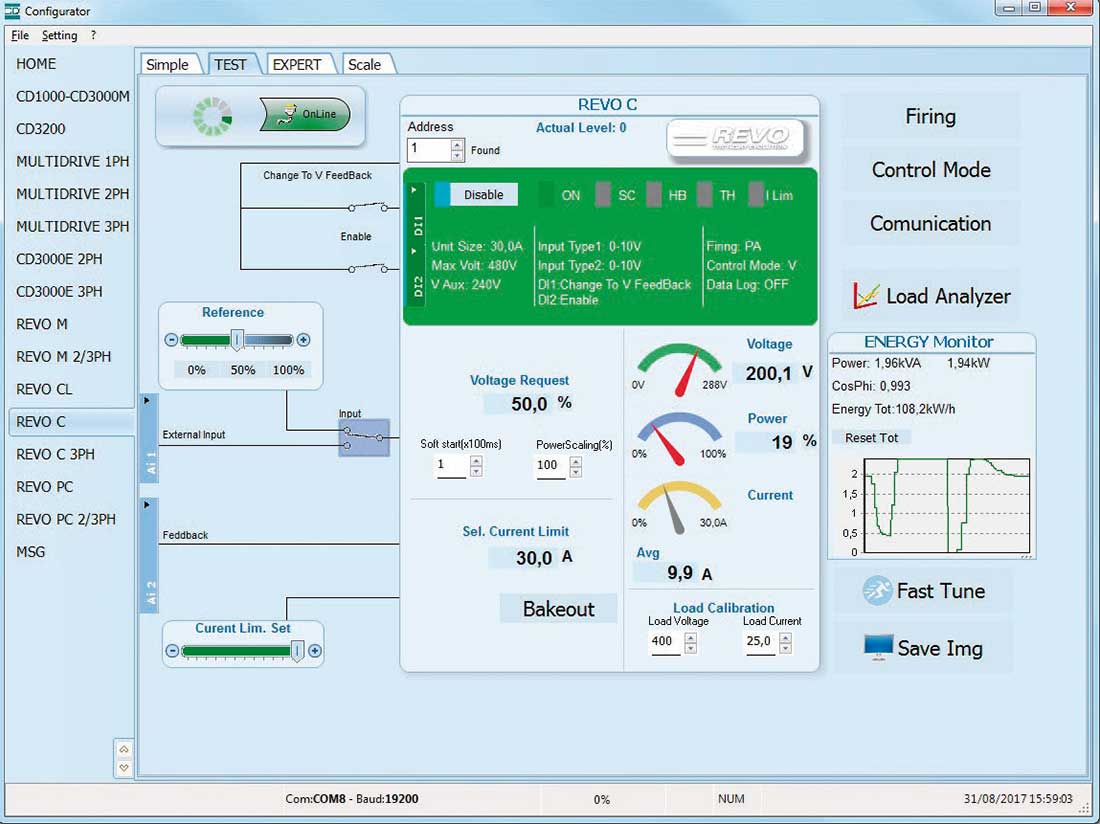Increase the PowerScaling percentage

[x=576, y=461]
